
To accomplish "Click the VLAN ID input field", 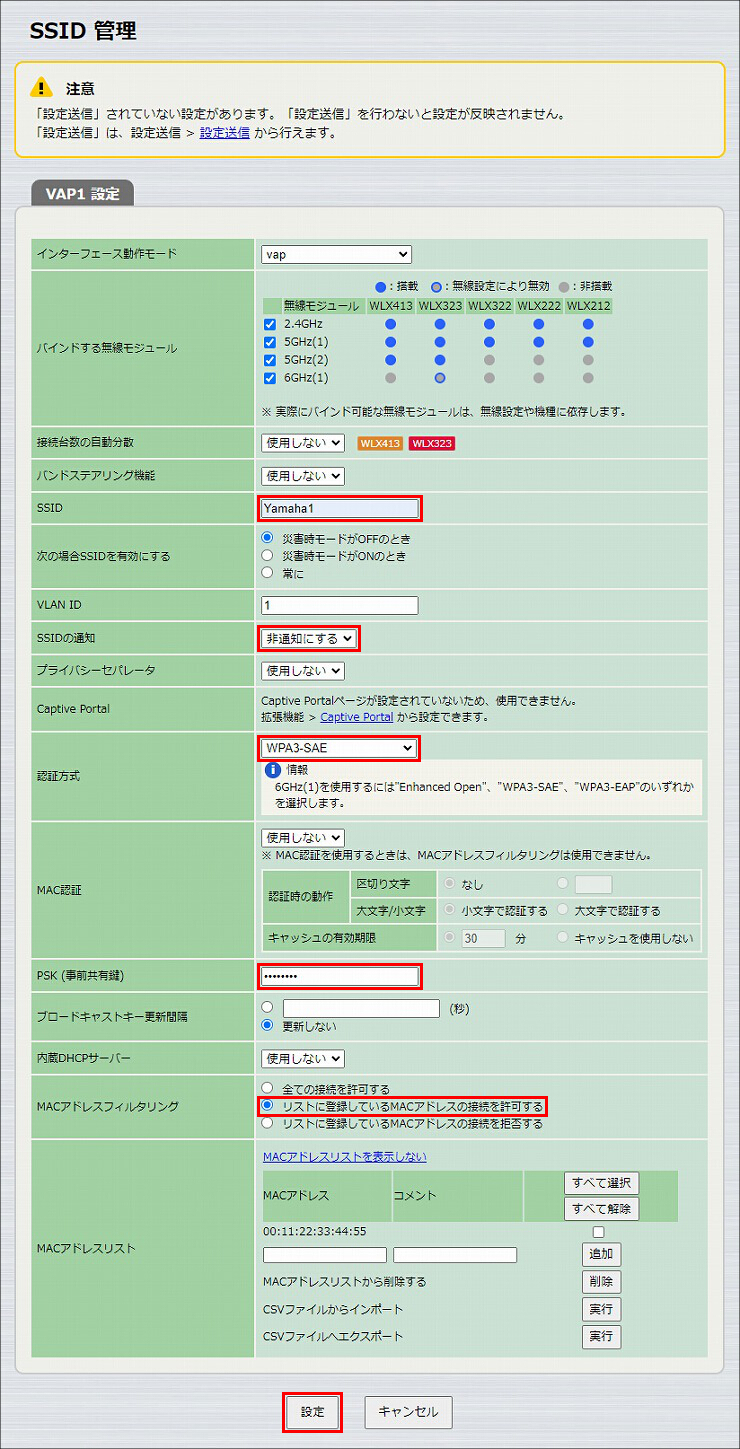I will (x=340, y=605).
